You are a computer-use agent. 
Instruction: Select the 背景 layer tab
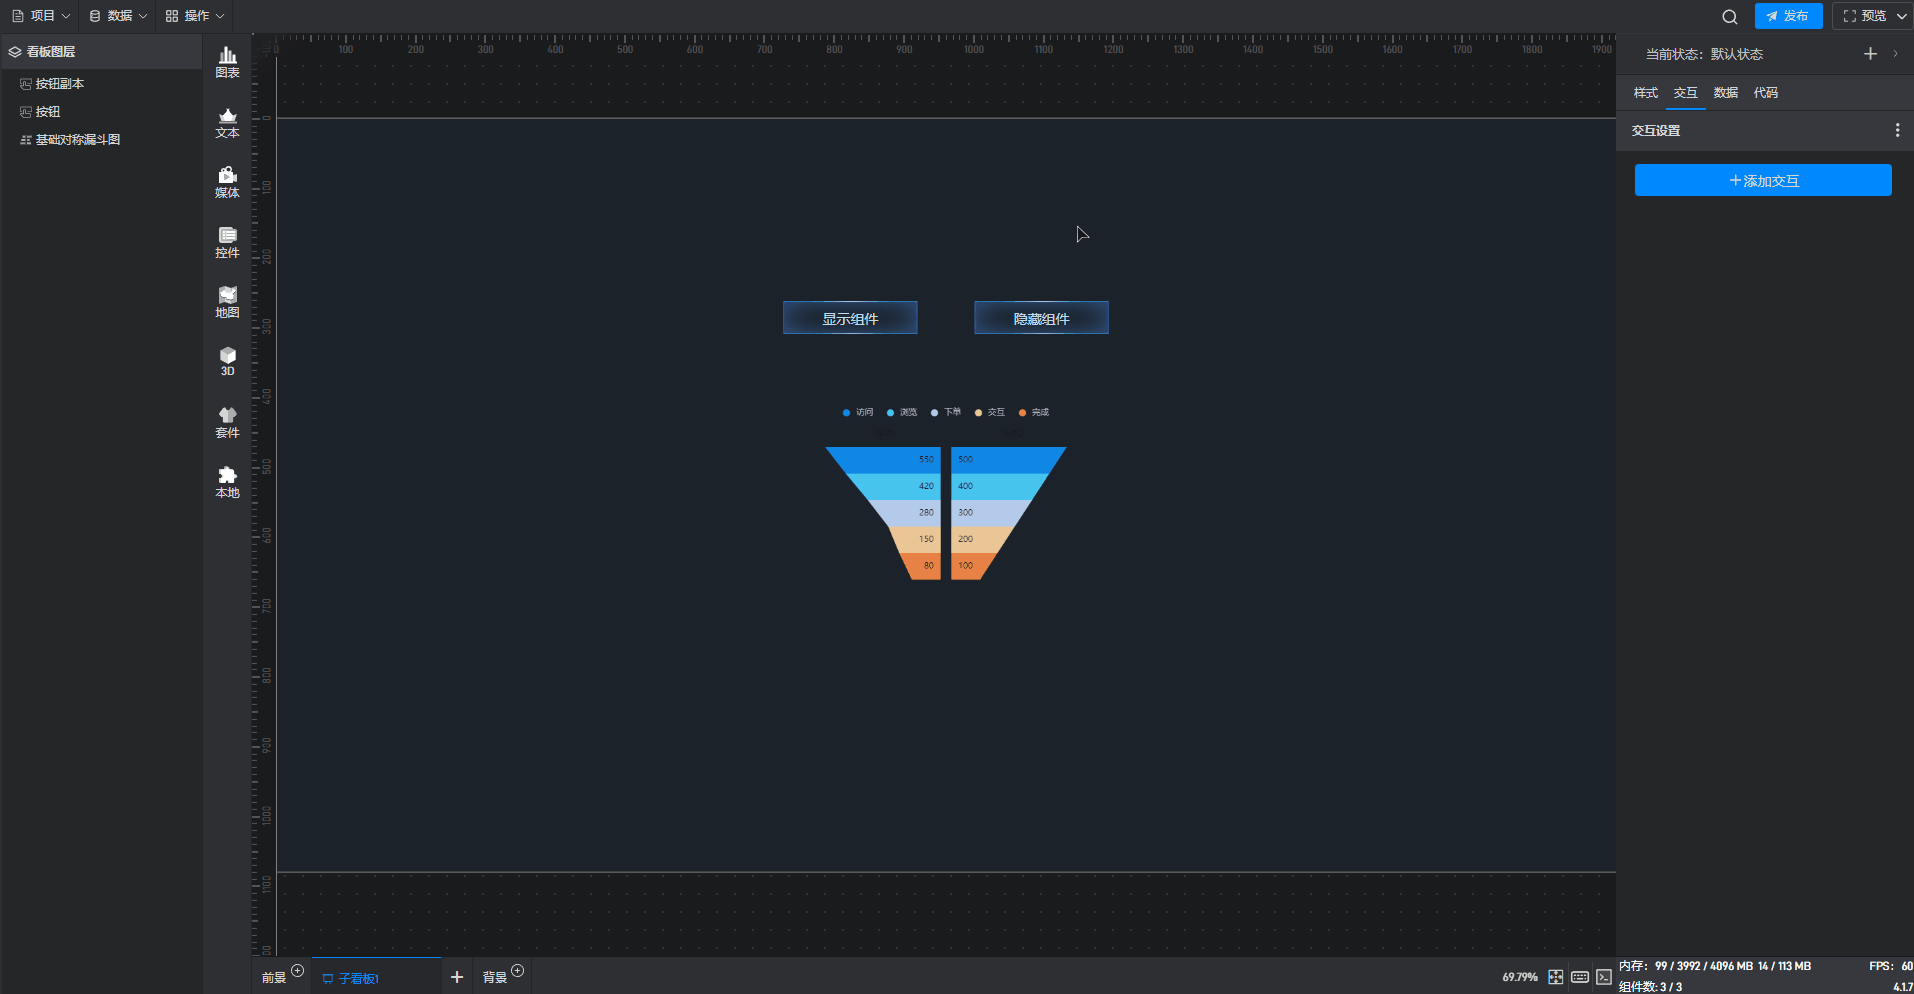pos(495,978)
